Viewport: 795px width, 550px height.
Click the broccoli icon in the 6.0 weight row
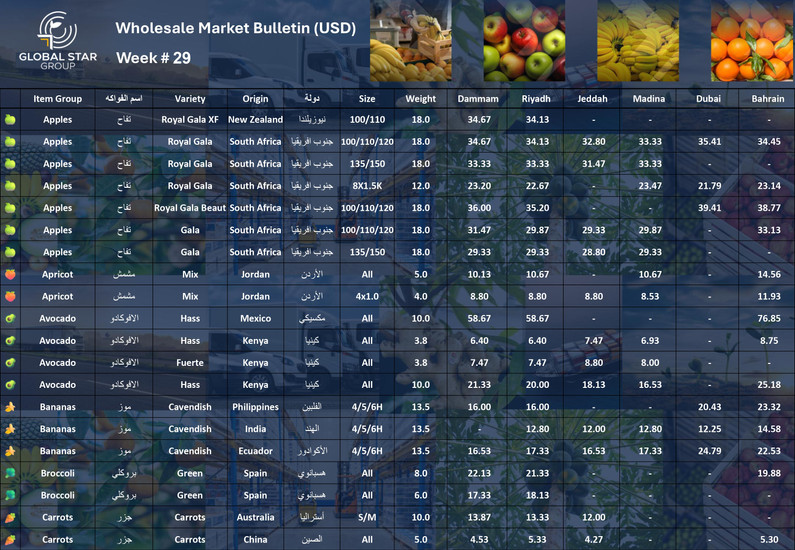10,495
